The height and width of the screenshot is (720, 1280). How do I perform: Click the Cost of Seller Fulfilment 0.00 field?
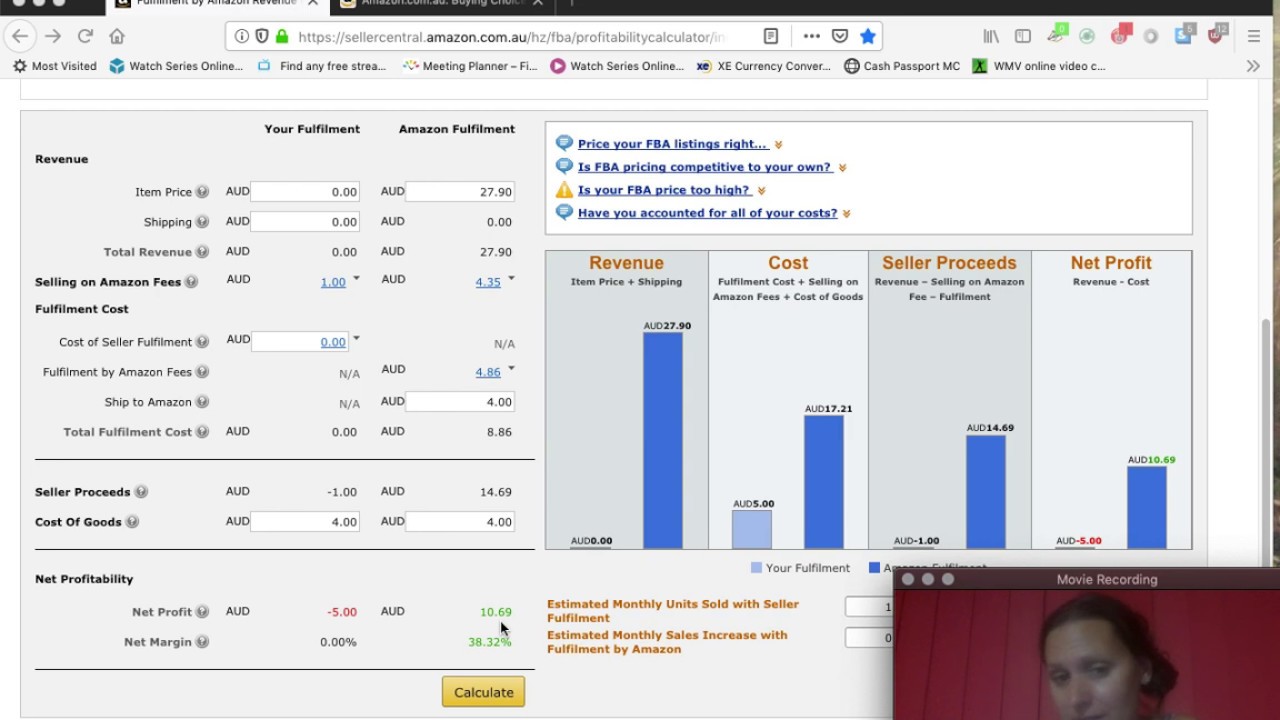tap(300, 342)
